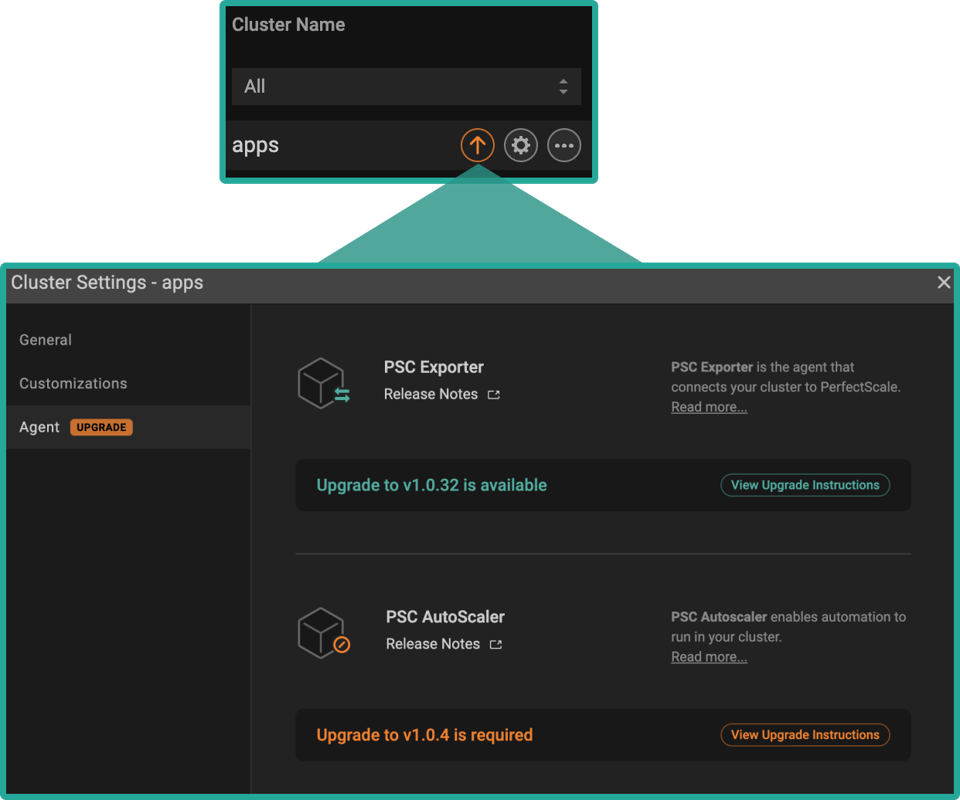
Task: Select the apps cluster row
Action: (408, 145)
